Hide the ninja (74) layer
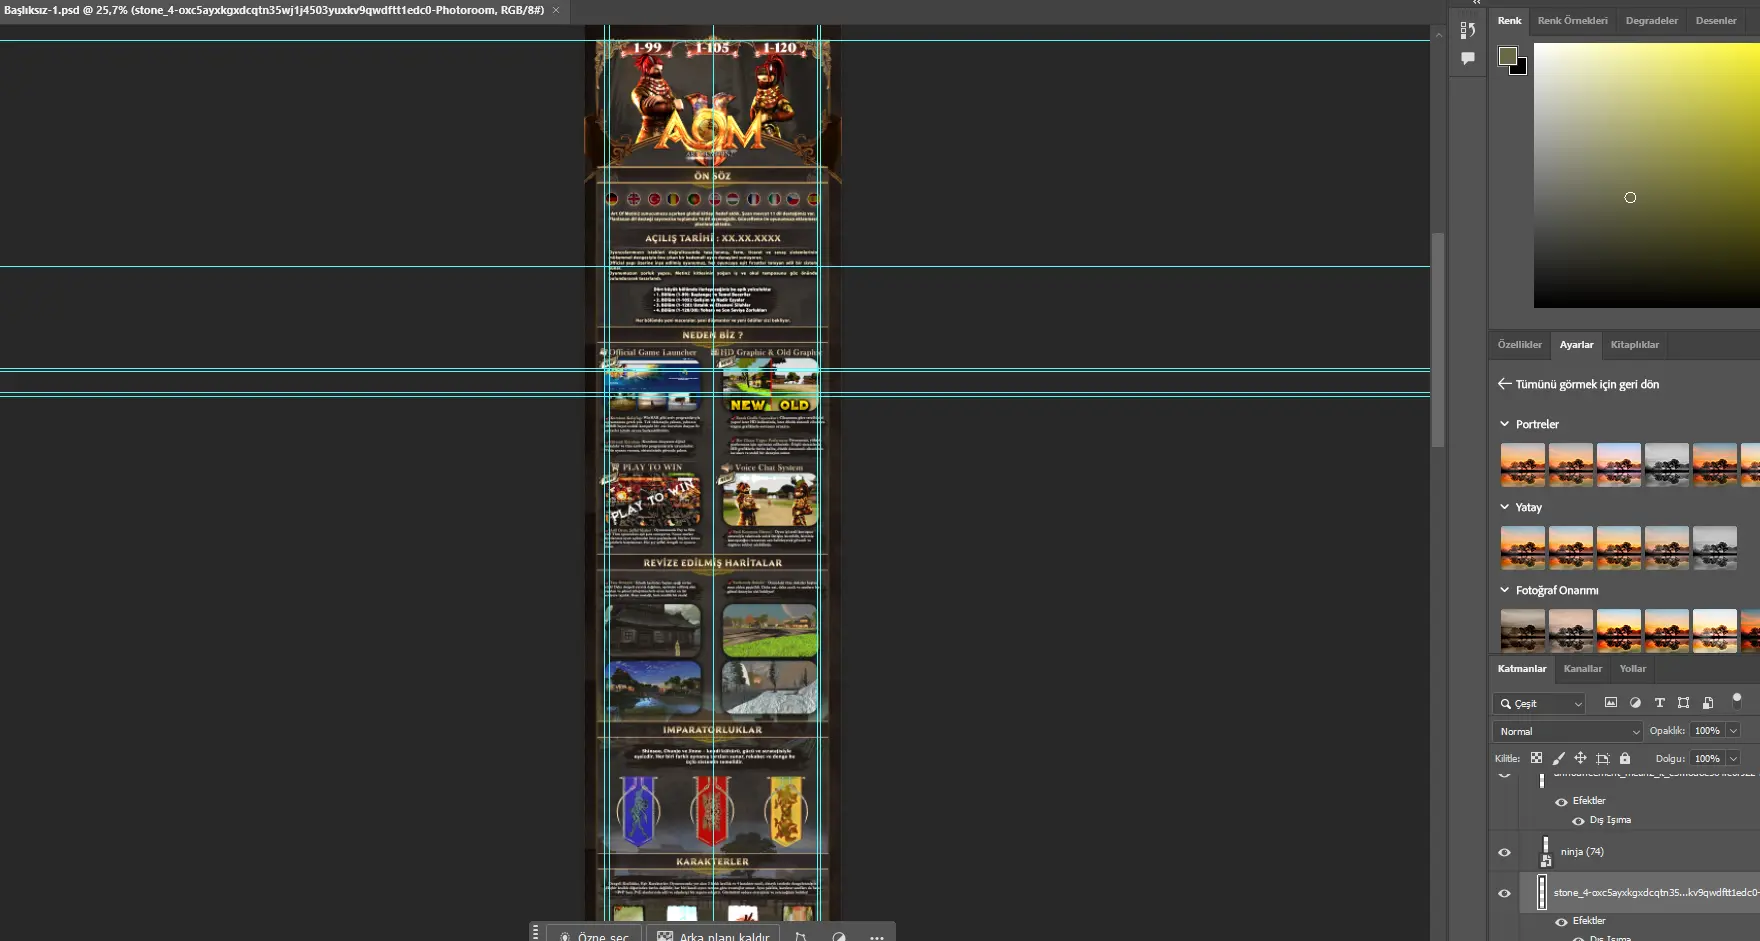Image resolution: width=1760 pixels, height=941 pixels. [1504, 853]
